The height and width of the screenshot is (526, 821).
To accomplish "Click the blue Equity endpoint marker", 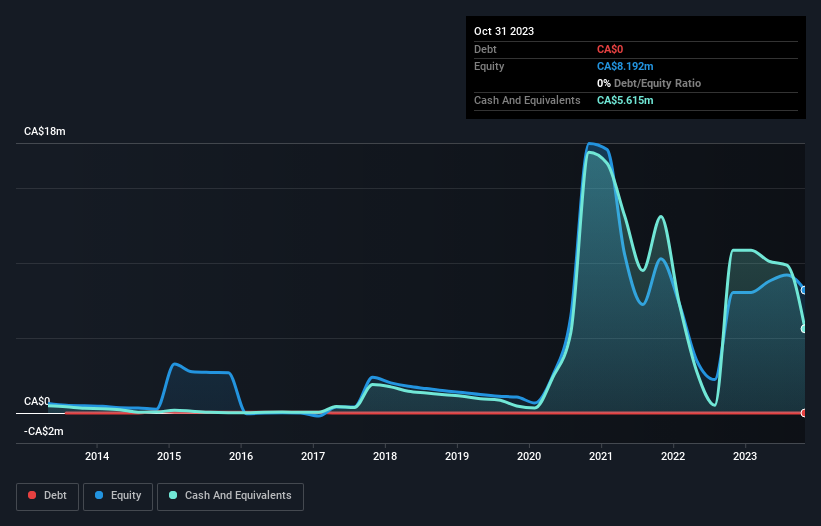I will pyautogui.click(x=804, y=290).
